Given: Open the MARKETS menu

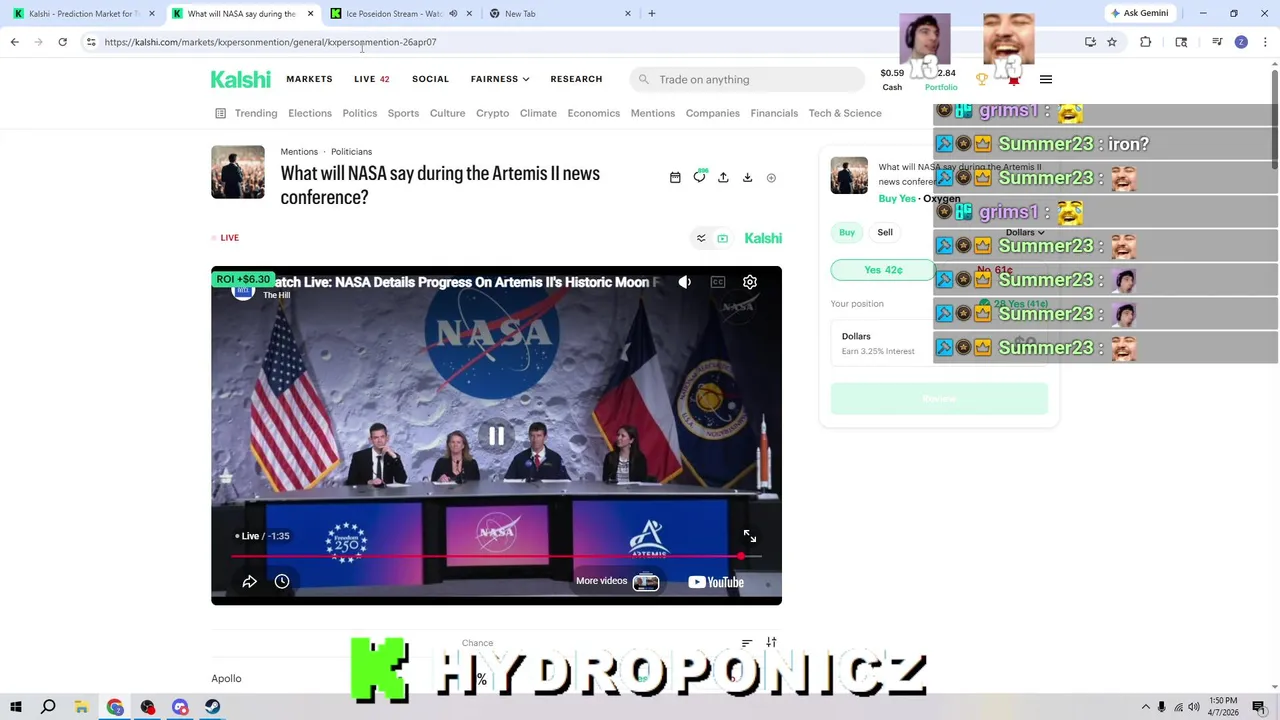Looking at the screenshot, I should coord(309,79).
